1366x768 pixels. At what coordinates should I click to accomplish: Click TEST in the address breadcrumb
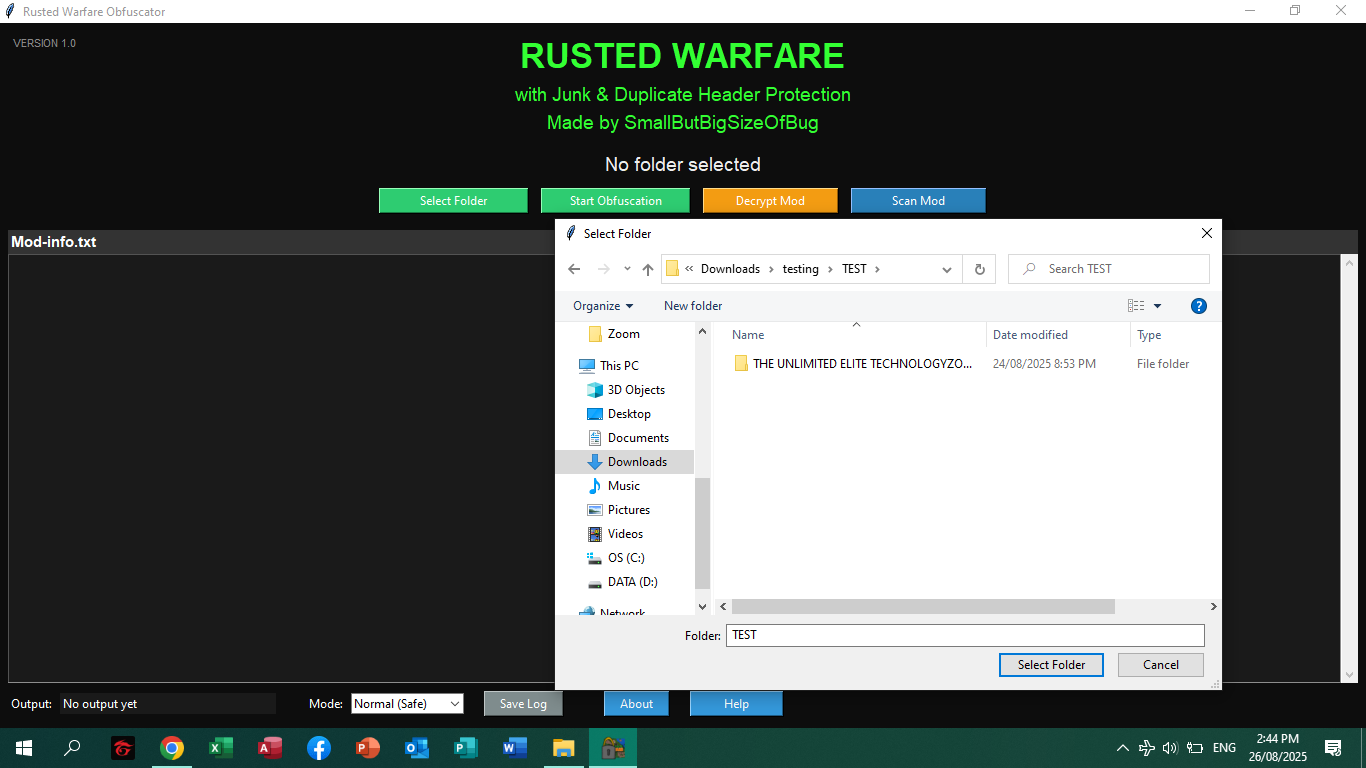coord(854,269)
